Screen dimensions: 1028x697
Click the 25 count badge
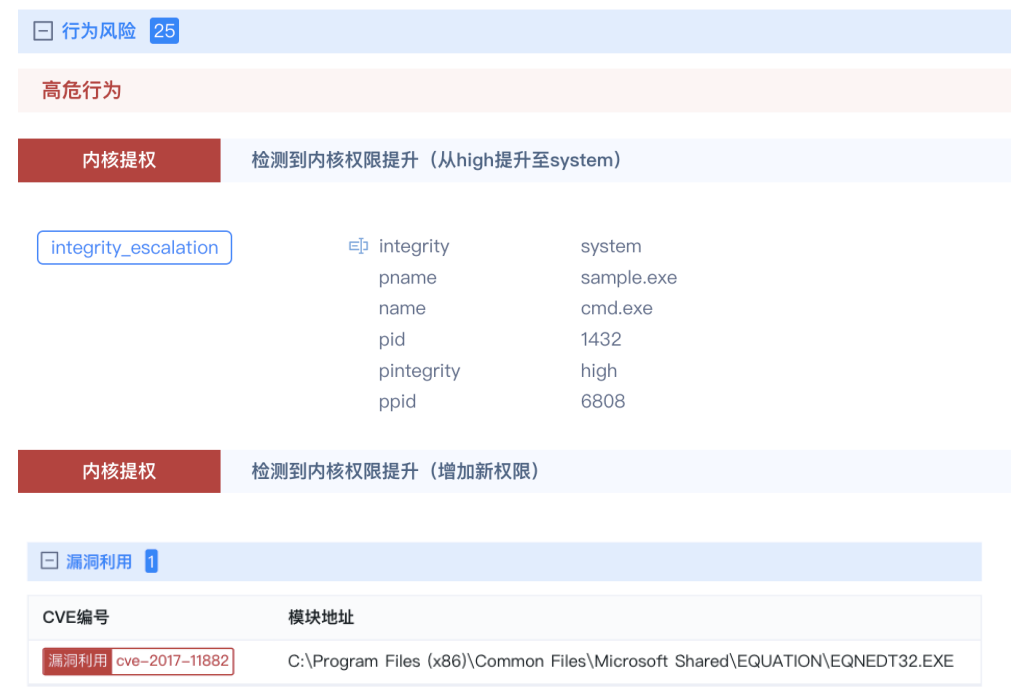(x=164, y=31)
